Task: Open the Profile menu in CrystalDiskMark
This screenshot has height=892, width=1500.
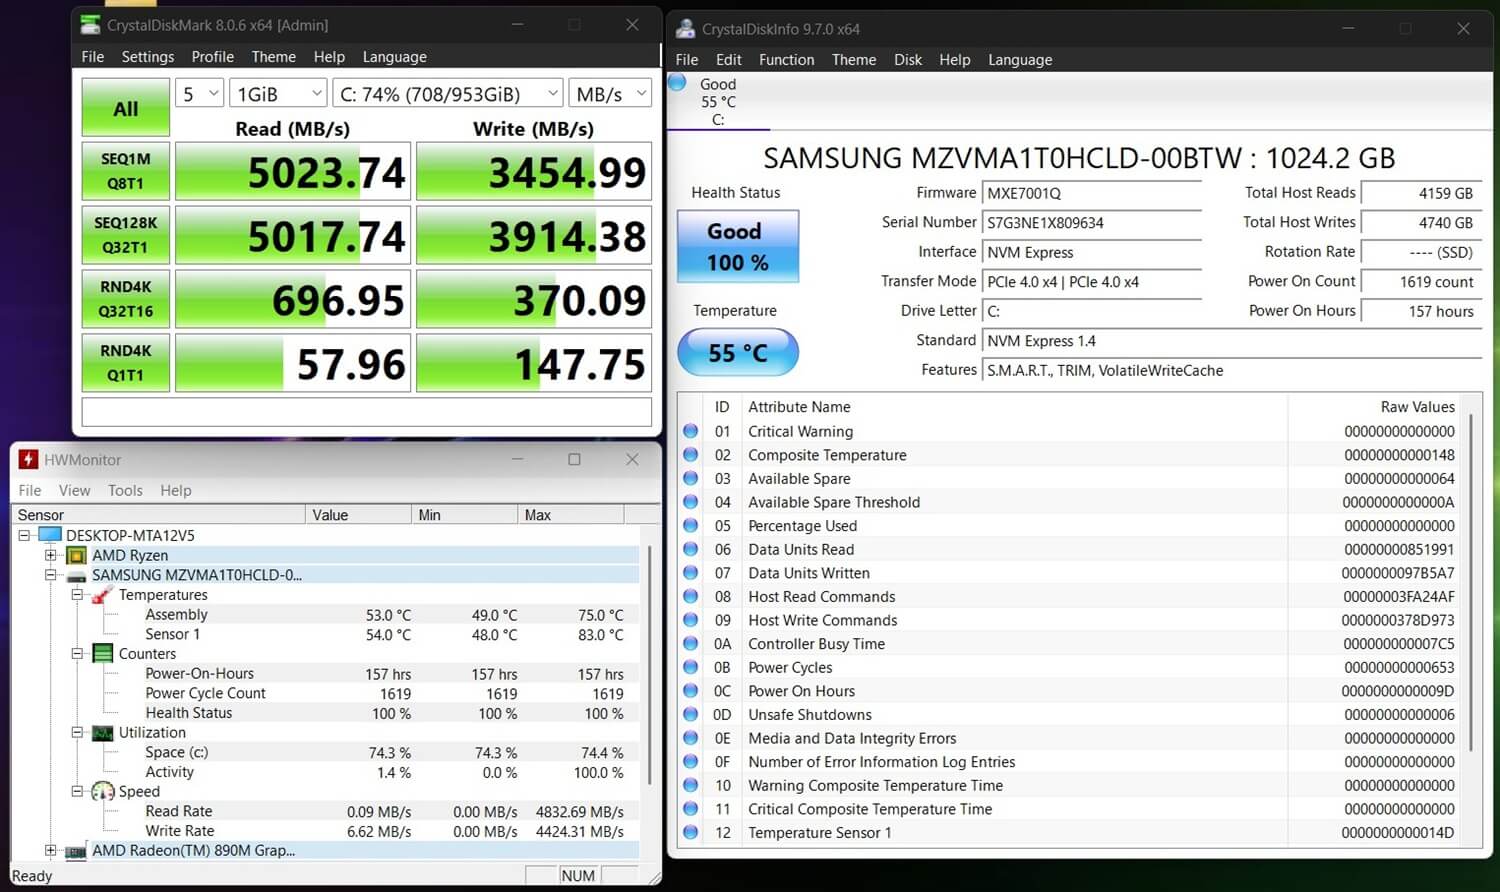Action: [x=212, y=57]
